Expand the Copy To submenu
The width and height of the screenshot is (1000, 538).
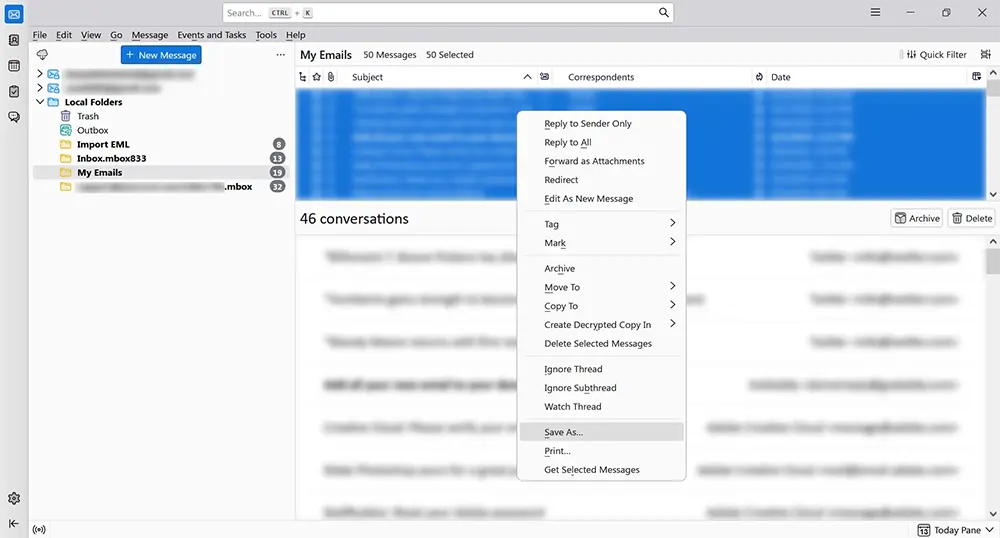pyautogui.click(x=601, y=306)
